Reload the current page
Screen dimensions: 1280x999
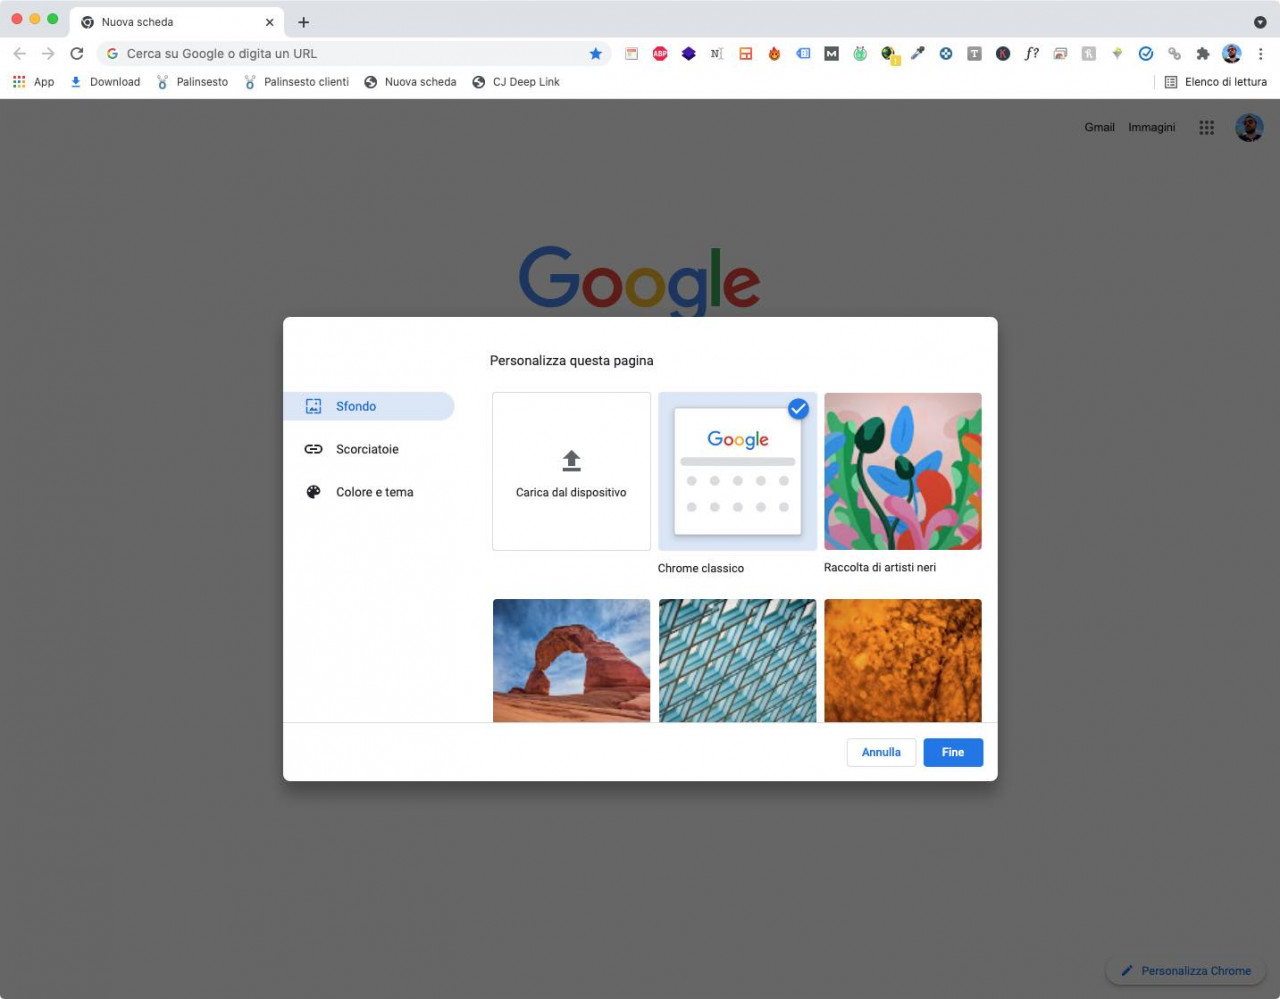[77, 54]
